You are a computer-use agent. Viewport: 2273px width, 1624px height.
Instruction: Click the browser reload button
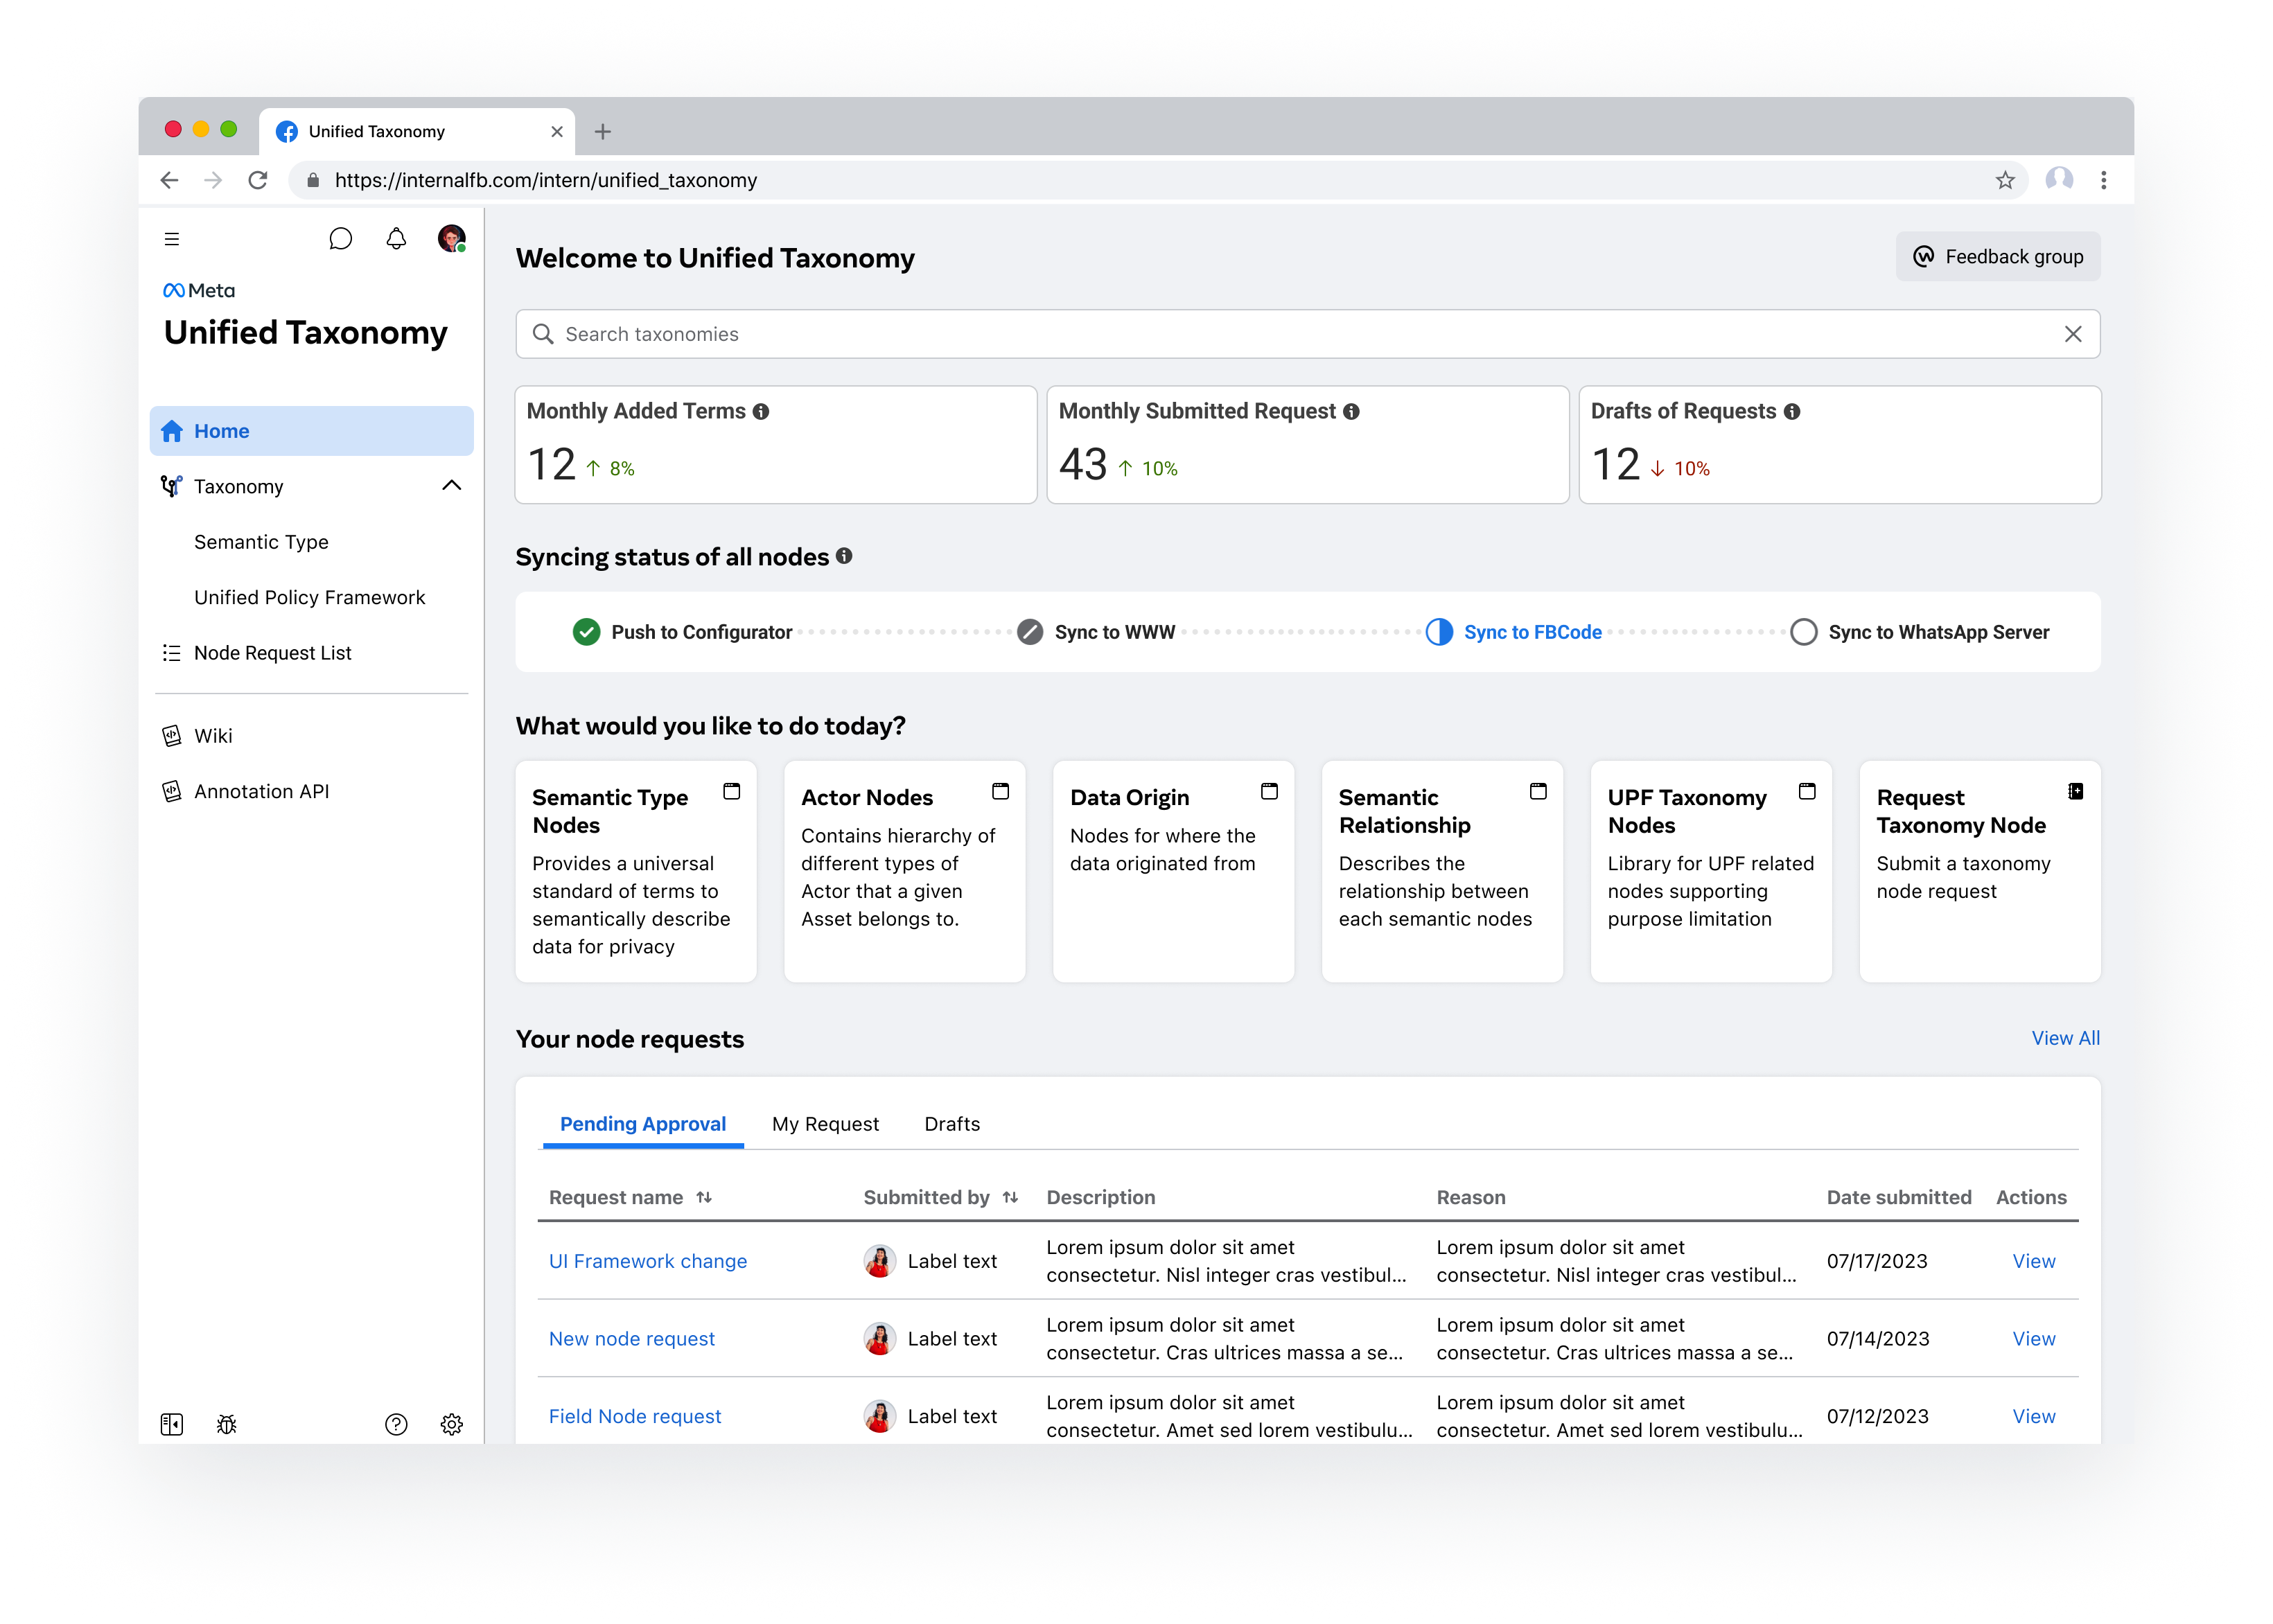258,180
